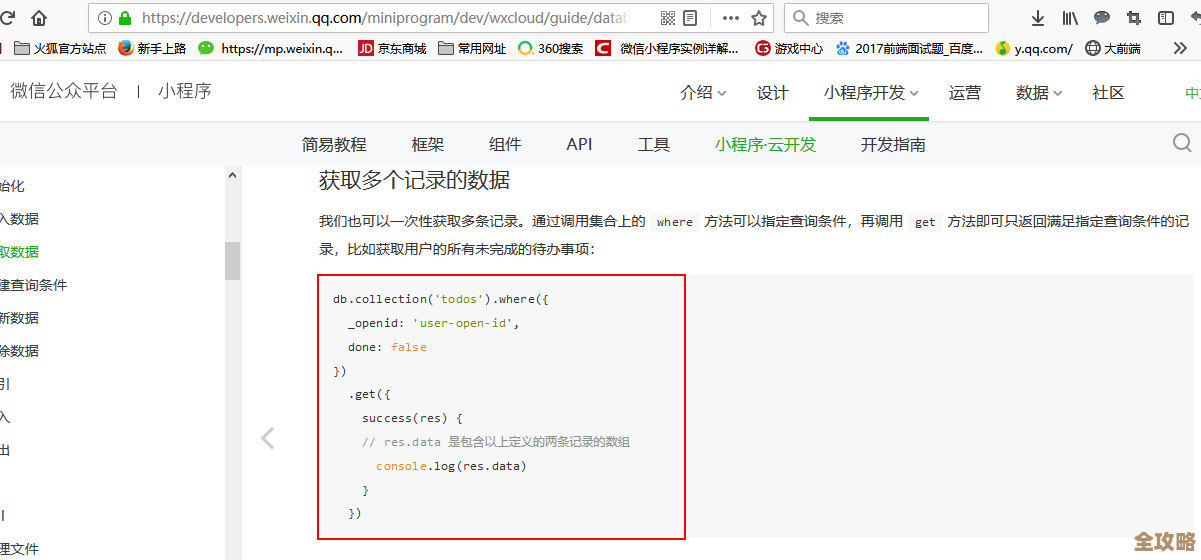Click the sidebar scrollbar up arrow
1201x560 pixels.
[x=233, y=175]
